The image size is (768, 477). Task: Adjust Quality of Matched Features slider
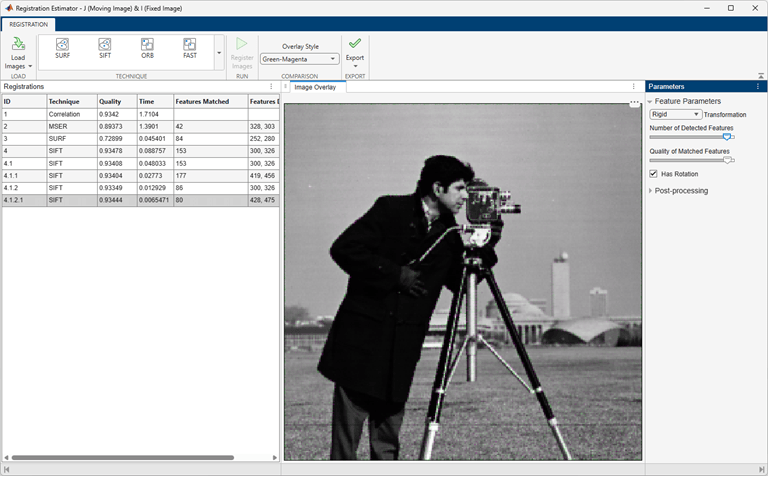pos(728,160)
